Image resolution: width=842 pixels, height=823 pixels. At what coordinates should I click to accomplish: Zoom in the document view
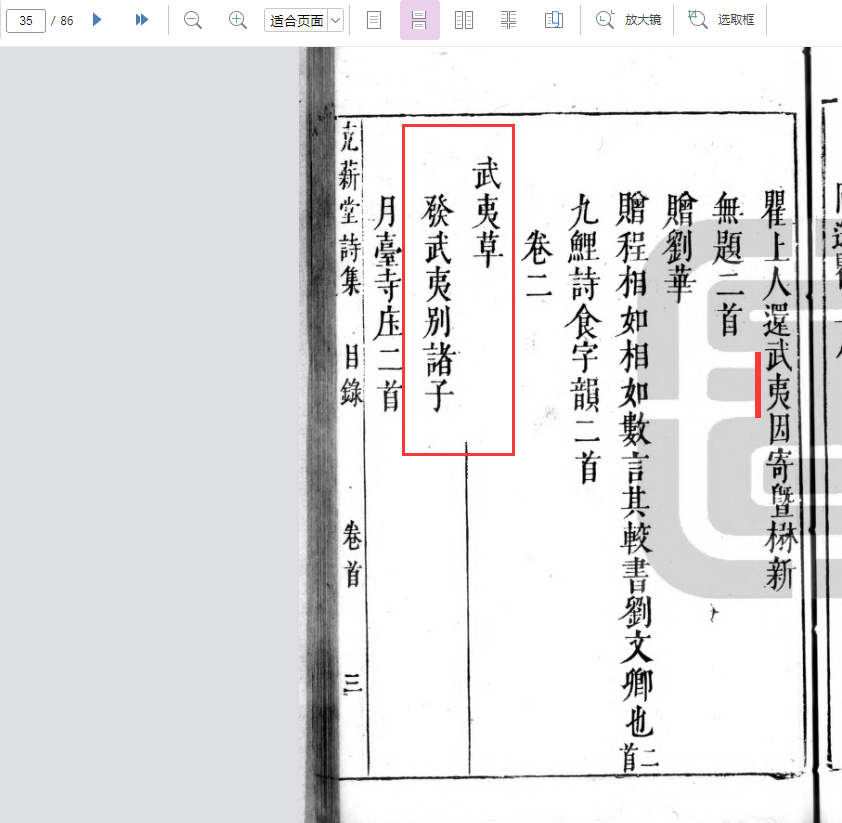pos(238,20)
